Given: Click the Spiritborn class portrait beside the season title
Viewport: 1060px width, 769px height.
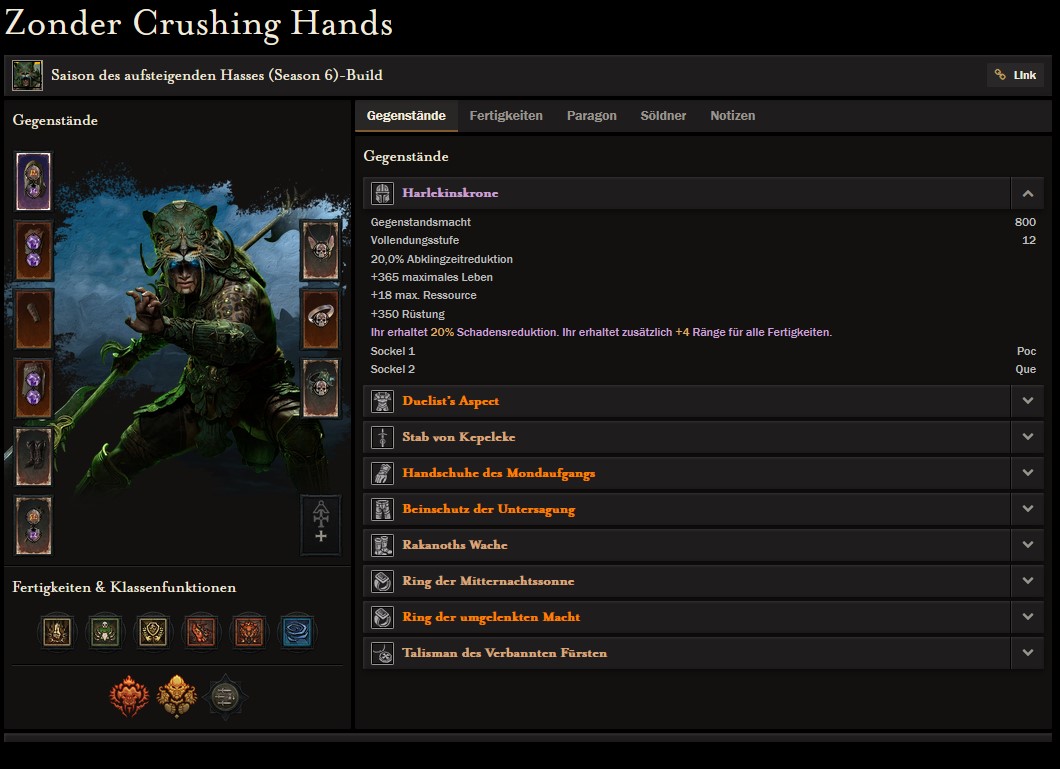Looking at the screenshot, I should tap(27, 75).
